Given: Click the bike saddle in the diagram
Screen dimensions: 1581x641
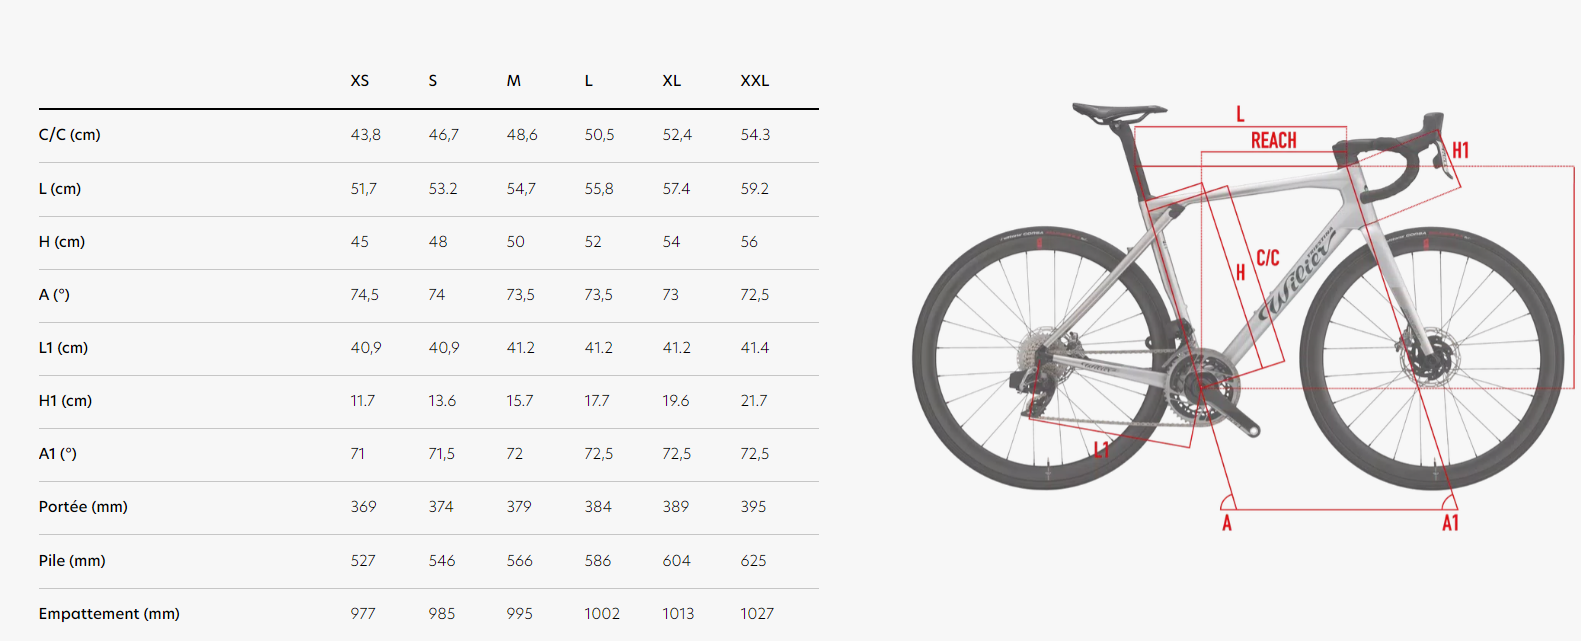Looking at the screenshot, I should click(1118, 111).
